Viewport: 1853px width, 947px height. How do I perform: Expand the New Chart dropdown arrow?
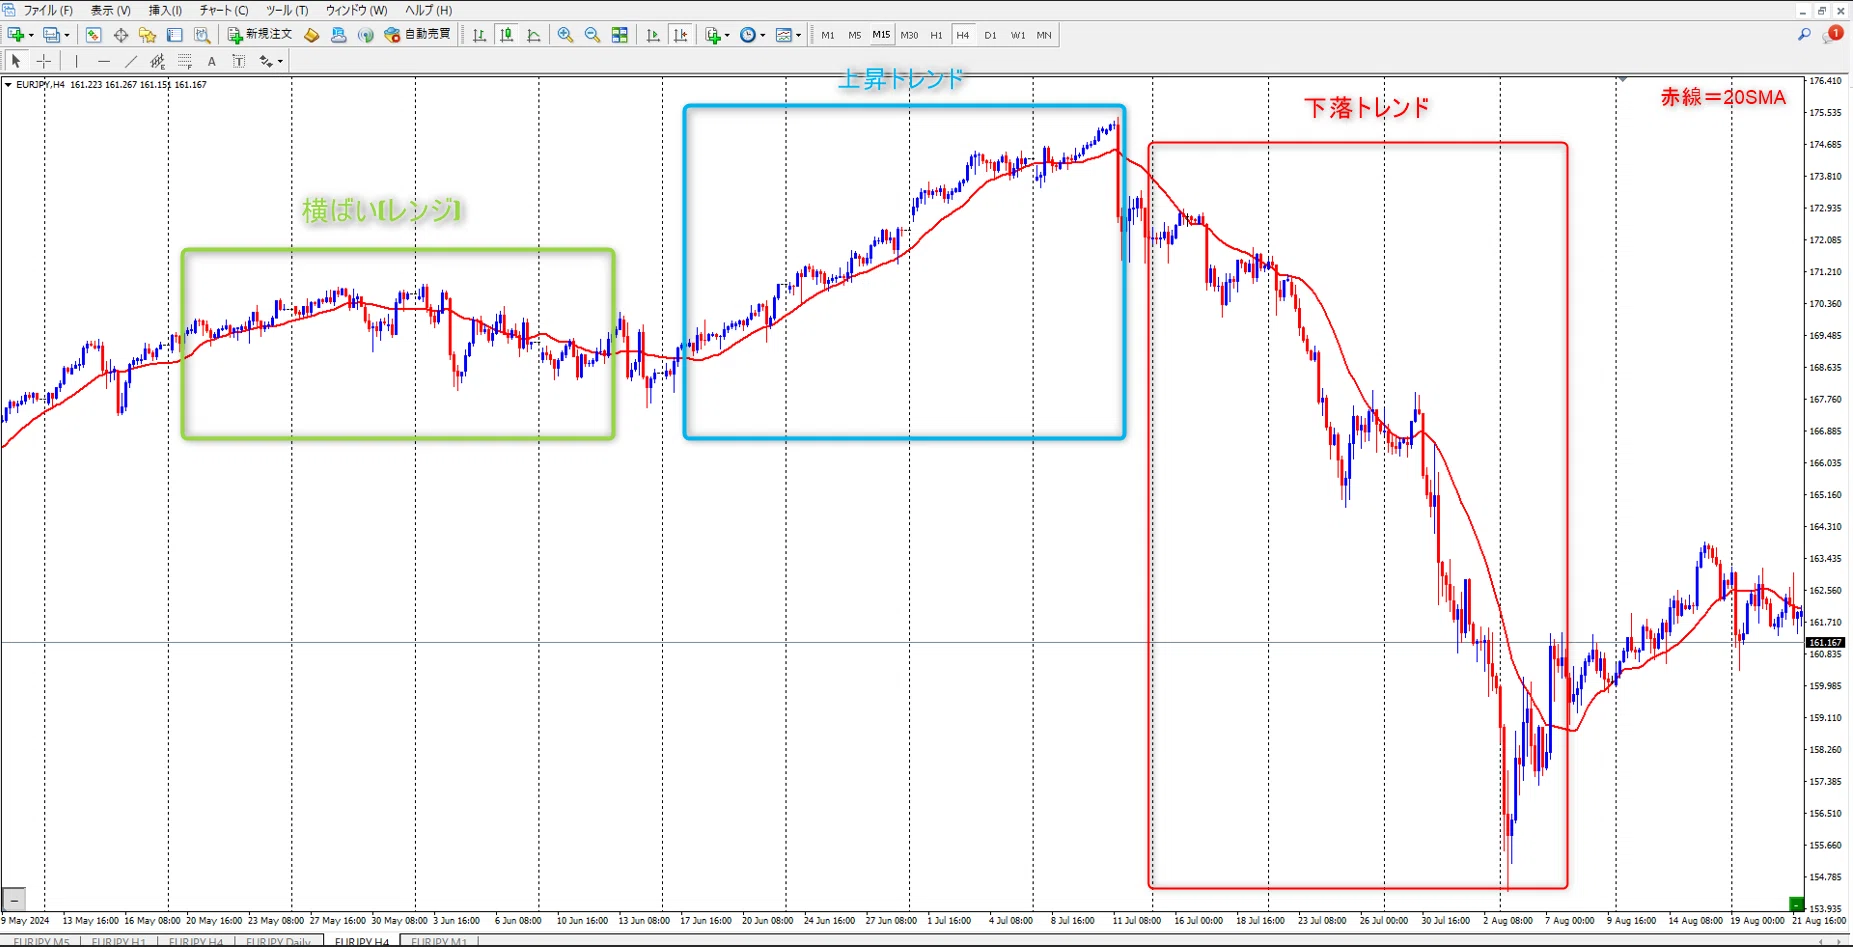pyautogui.click(x=31, y=35)
